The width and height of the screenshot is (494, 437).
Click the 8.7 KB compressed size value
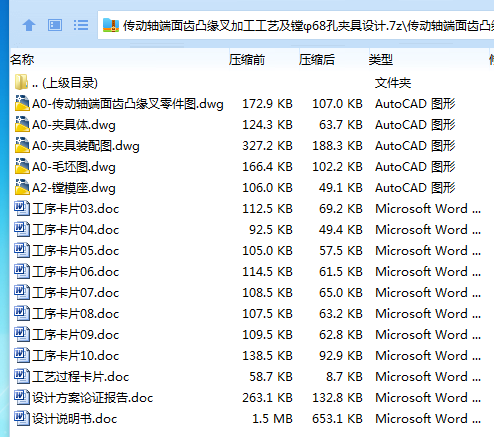click(344, 377)
